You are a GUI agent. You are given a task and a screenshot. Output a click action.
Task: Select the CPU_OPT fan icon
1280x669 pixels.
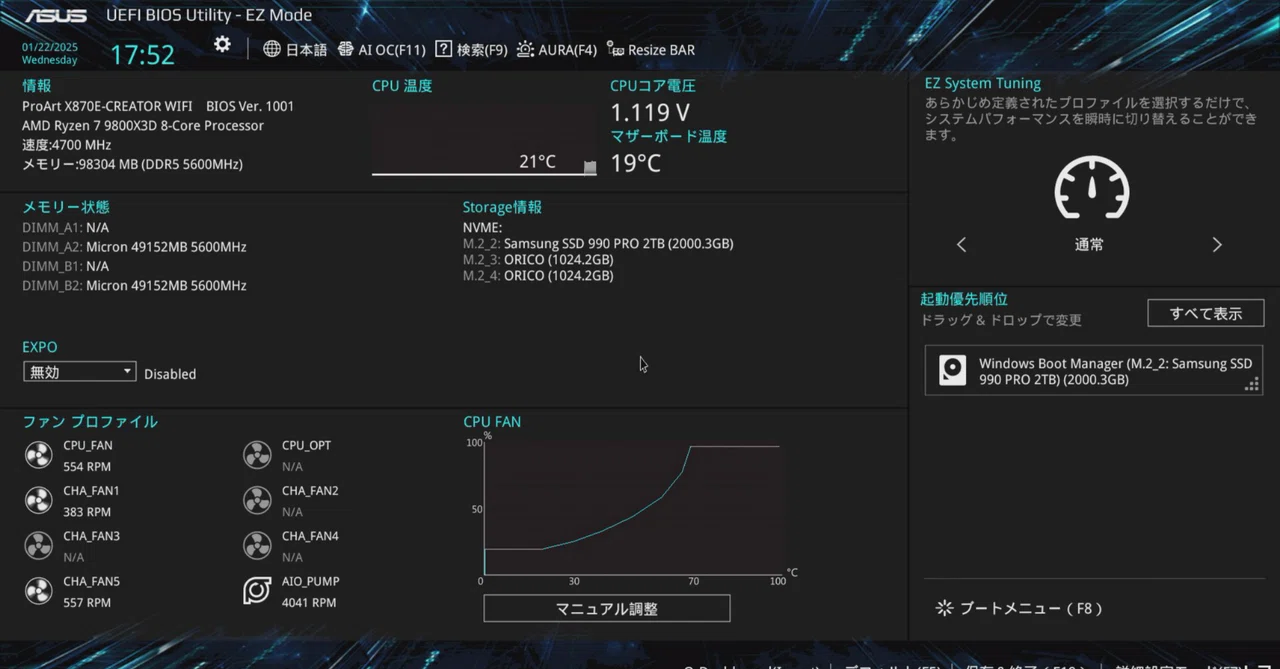(257, 455)
